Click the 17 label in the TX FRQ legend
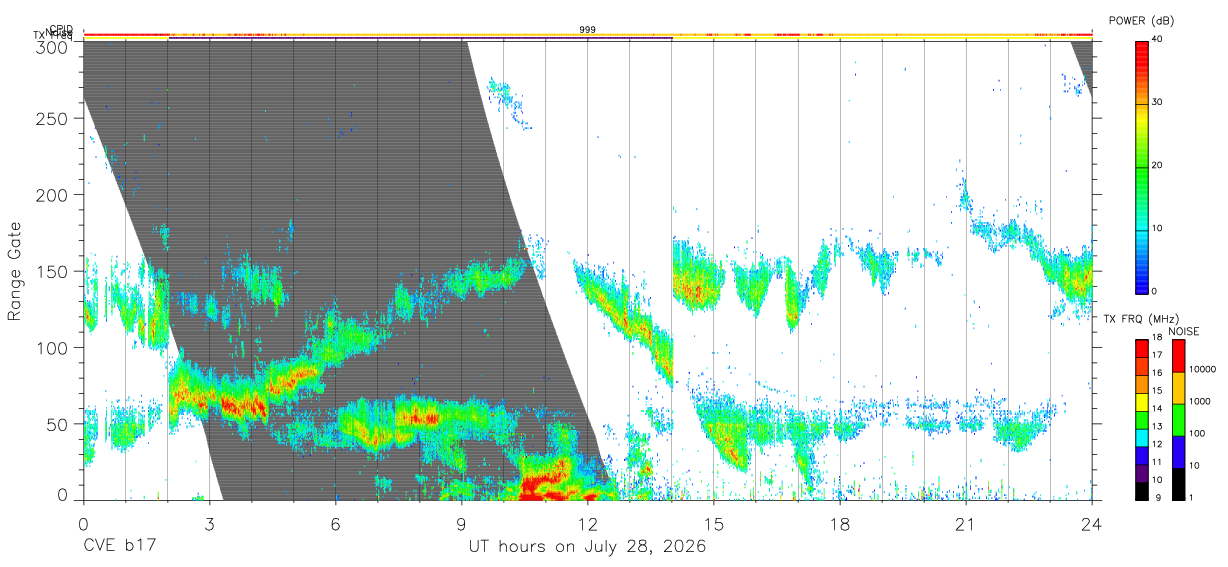 tap(1157, 355)
